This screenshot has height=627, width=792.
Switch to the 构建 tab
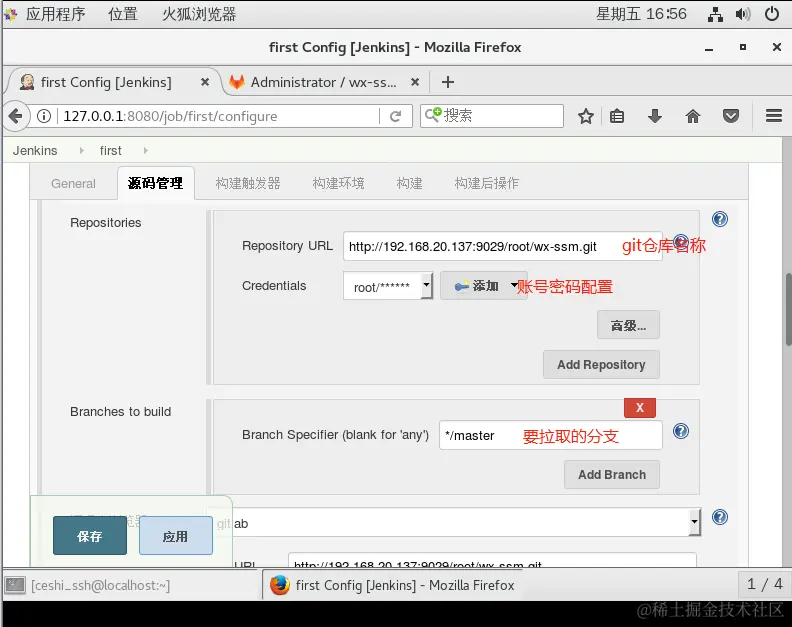(409, 183)
